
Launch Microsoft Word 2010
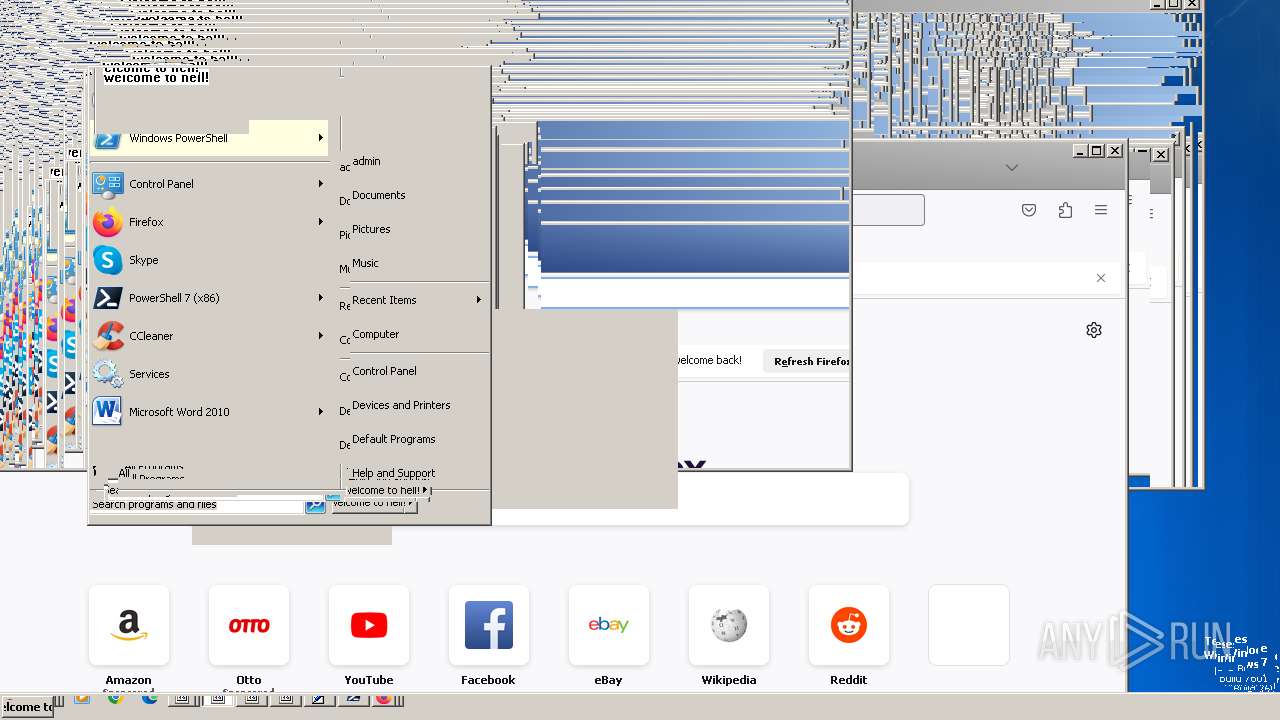[x=210, y=412]
